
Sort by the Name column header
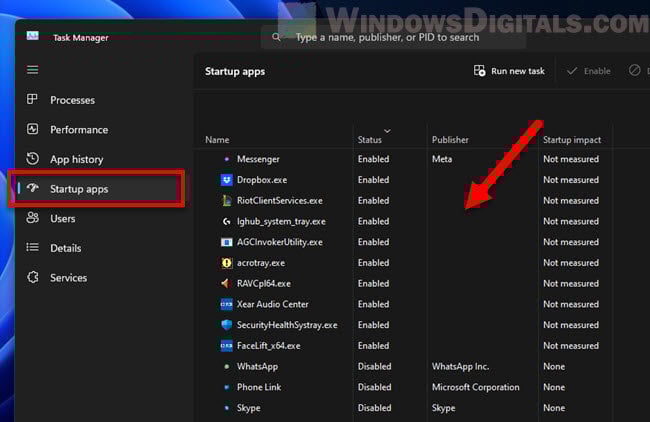pos(217,140)
